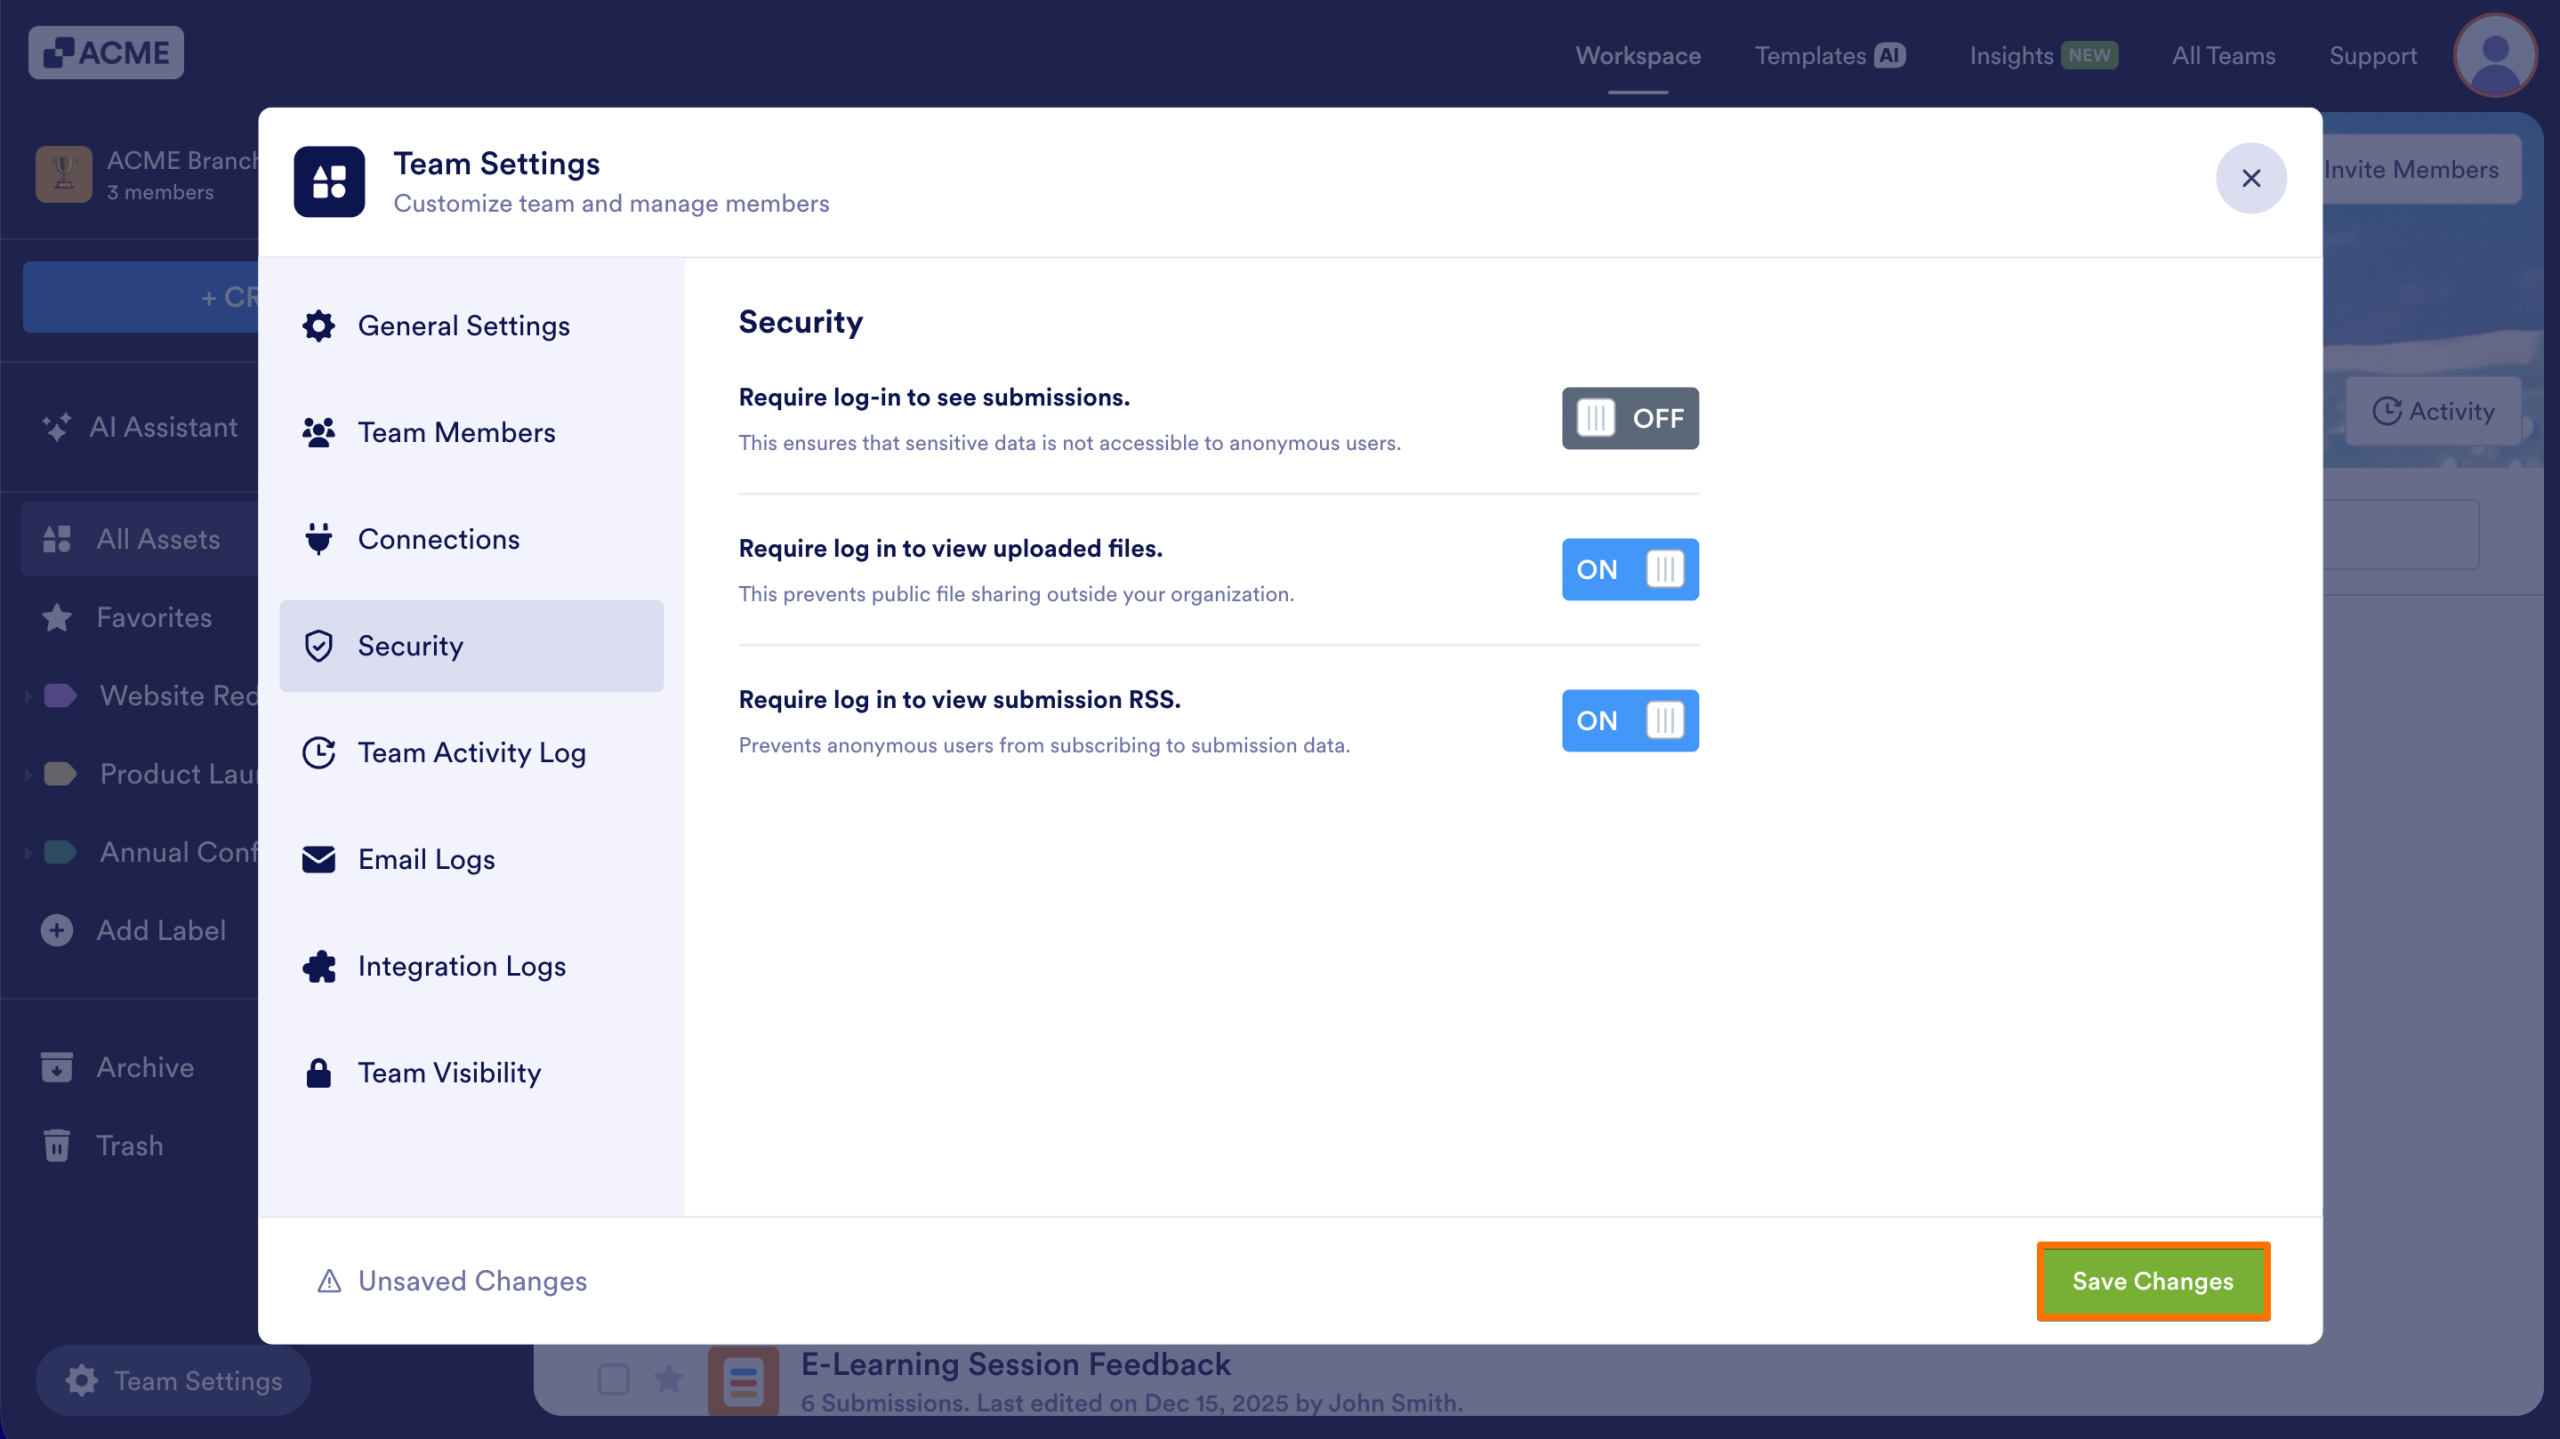Click the purple label color swatch
2560x1439 pixels.
click(61, 695)
